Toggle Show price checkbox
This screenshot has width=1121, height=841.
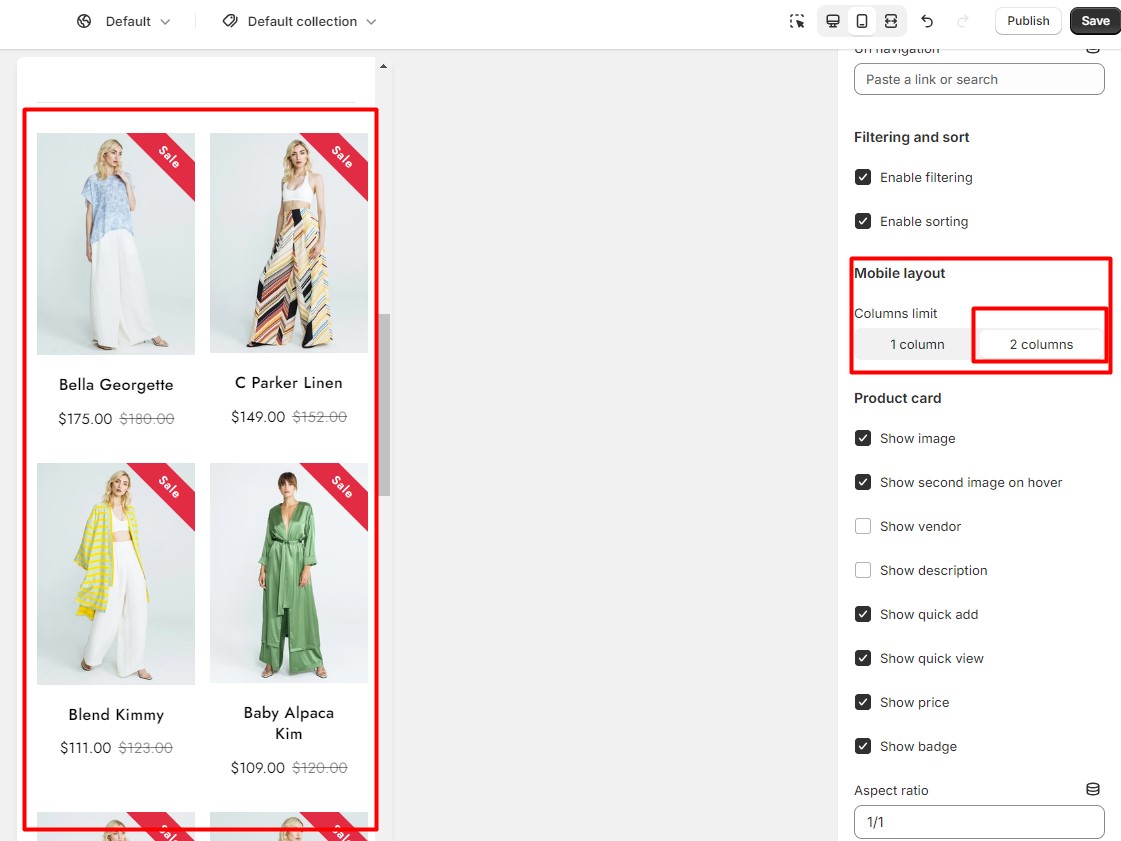click(863, 702)
